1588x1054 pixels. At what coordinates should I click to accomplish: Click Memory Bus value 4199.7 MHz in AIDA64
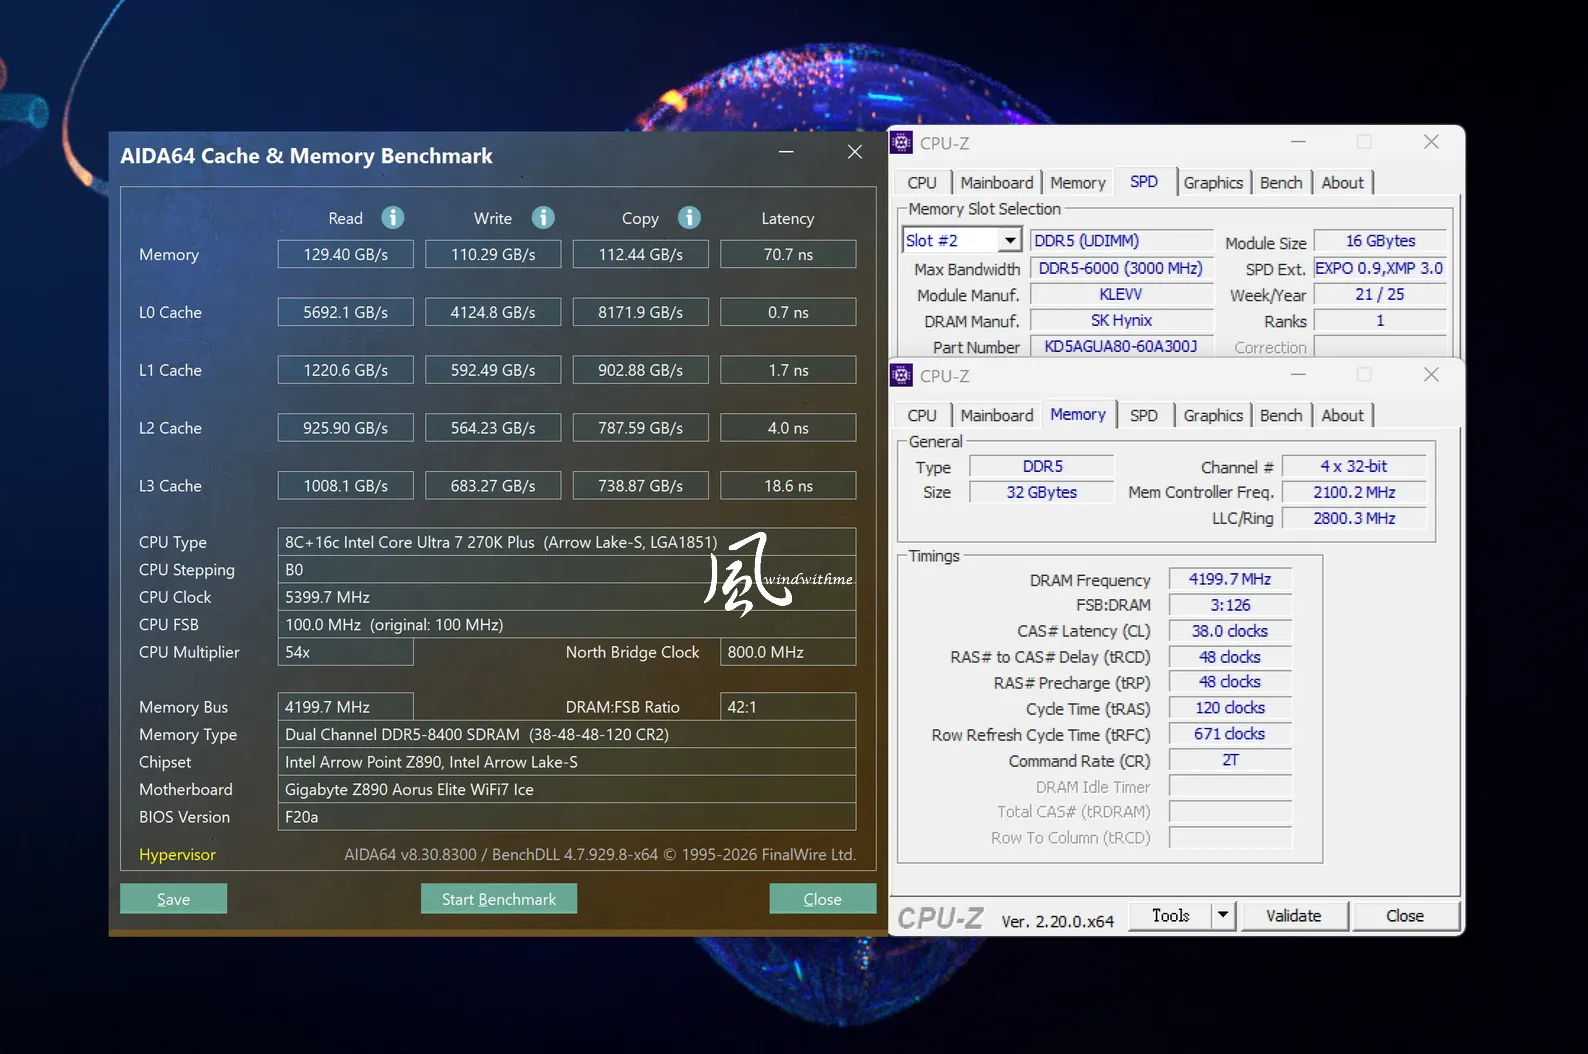pyautogui.click(x=346, y=707)
